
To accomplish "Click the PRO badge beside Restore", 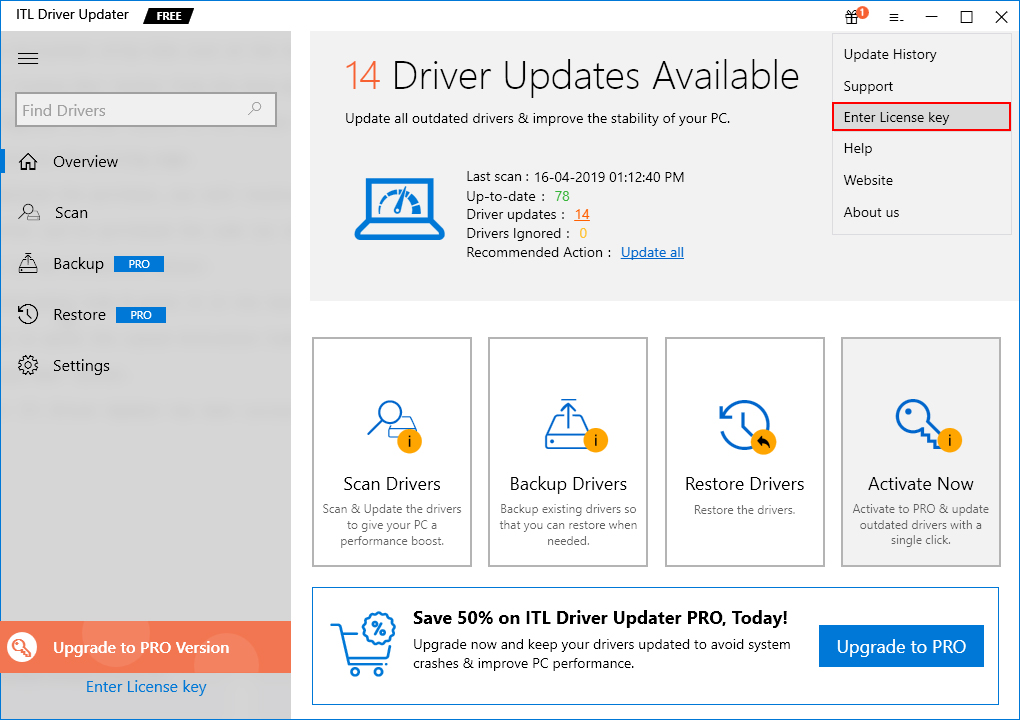I will 141,315.
